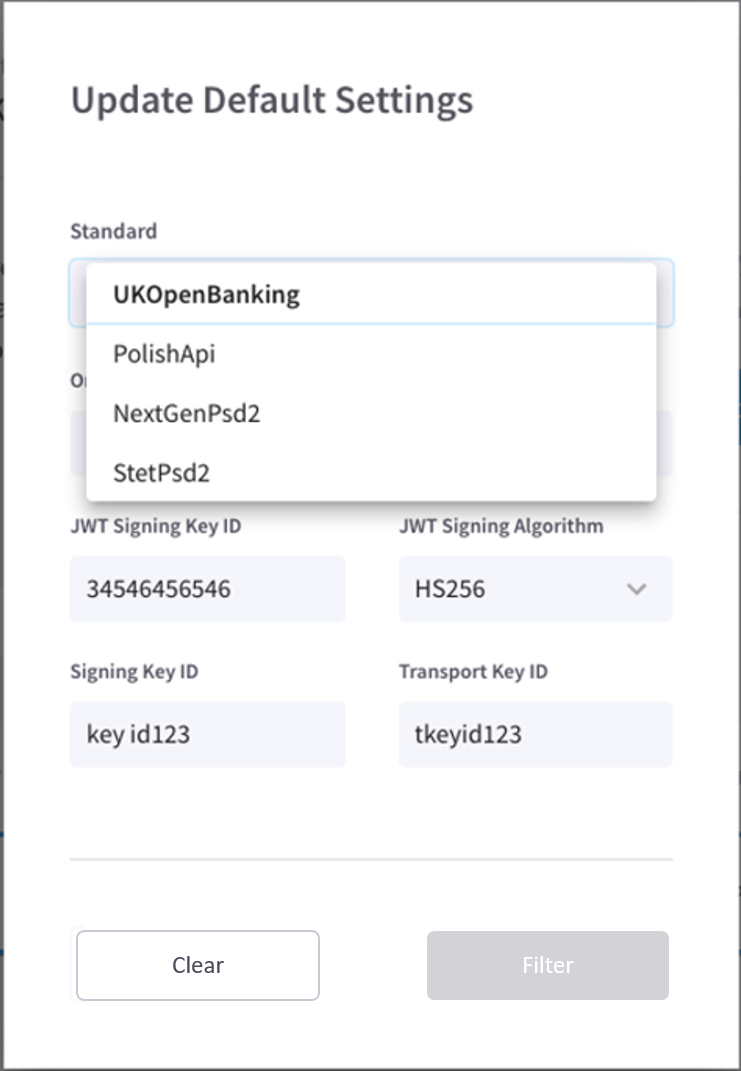Click the HS256 selected value text
741x1071 pixels.
pyautogui.click(x=450, y=589)
